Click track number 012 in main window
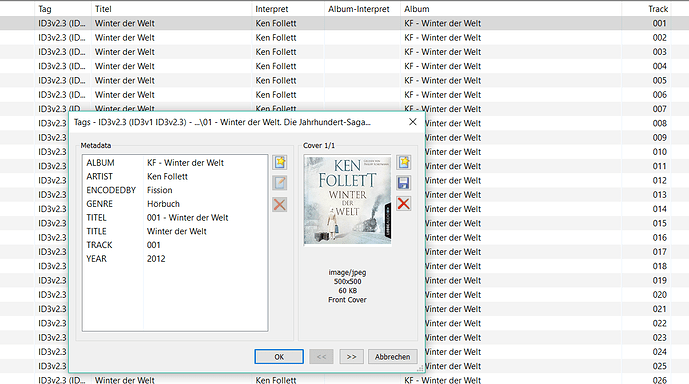Image resolution: width=689 pixels, height=384 pixels. (659, 180)
